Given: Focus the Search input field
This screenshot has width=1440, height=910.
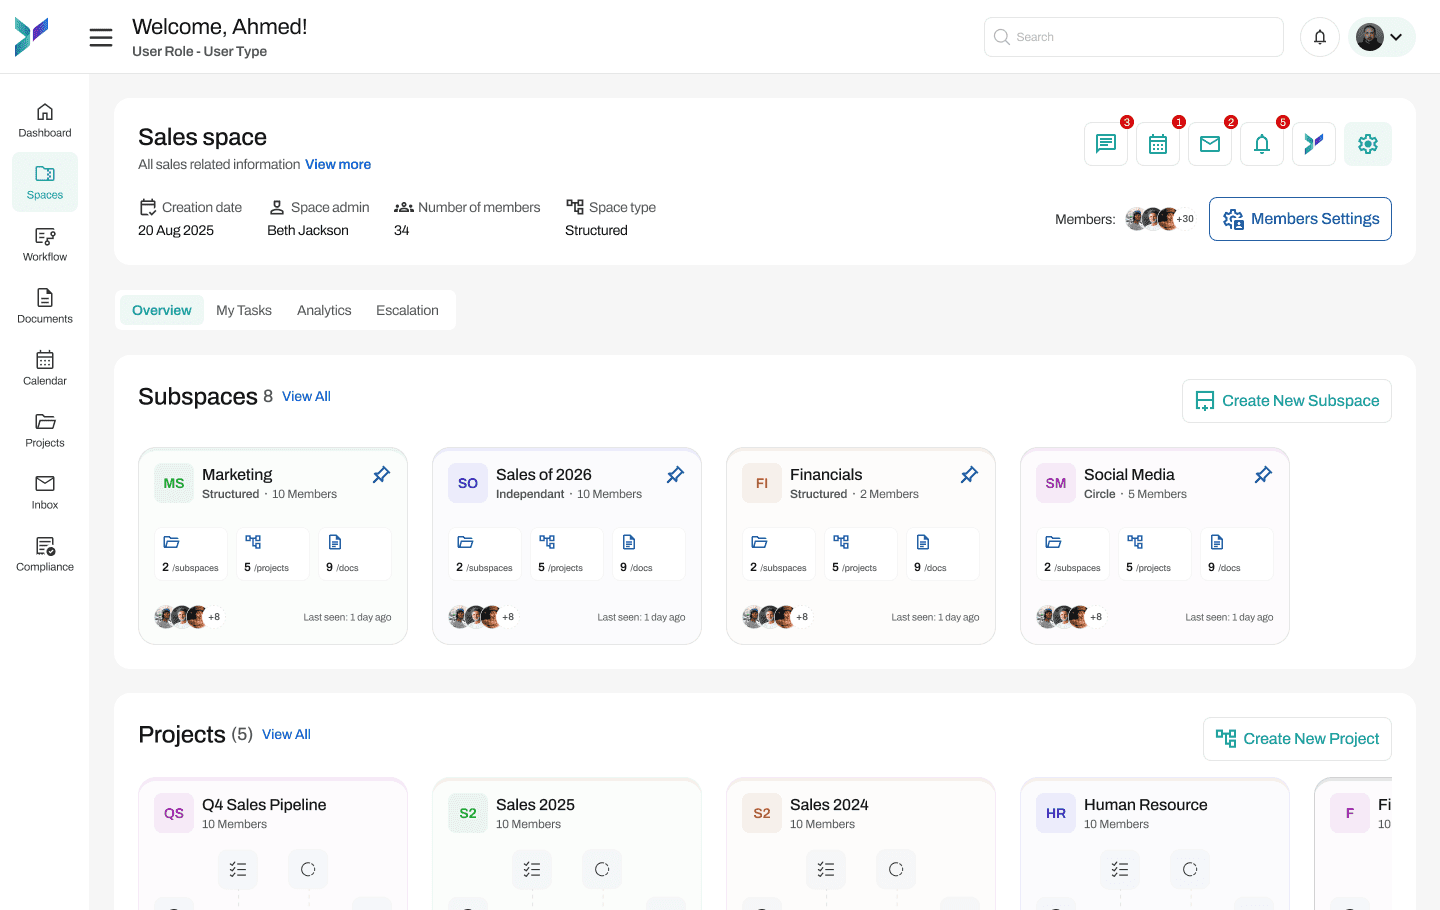Looking at the screenshot, I should pos(1134,37).
